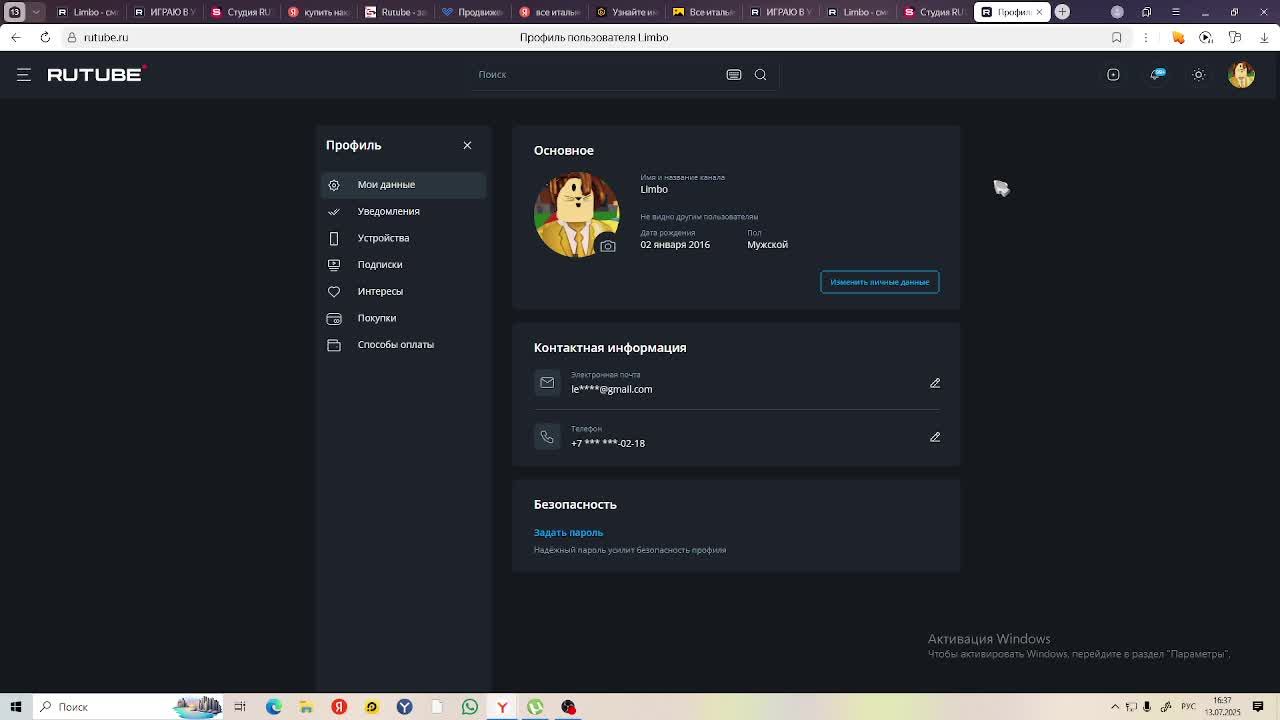
Task: Open Способы оплаты in the profile menu
Action: [403, 344]
